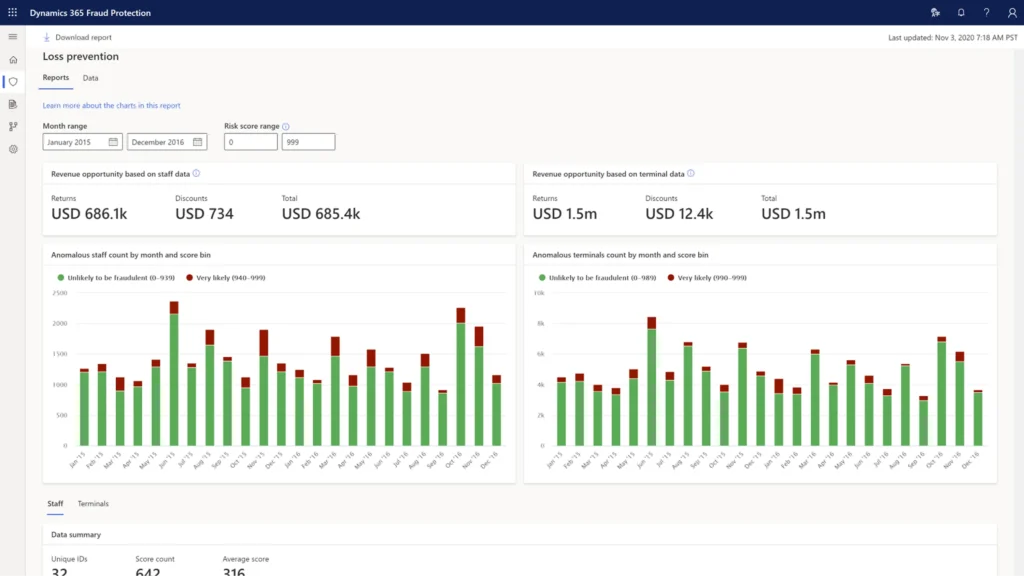The width and height of the screenshot is (1024, 576).
Task: Click the risk score maximum field showing 999
Action: point(308,142)
